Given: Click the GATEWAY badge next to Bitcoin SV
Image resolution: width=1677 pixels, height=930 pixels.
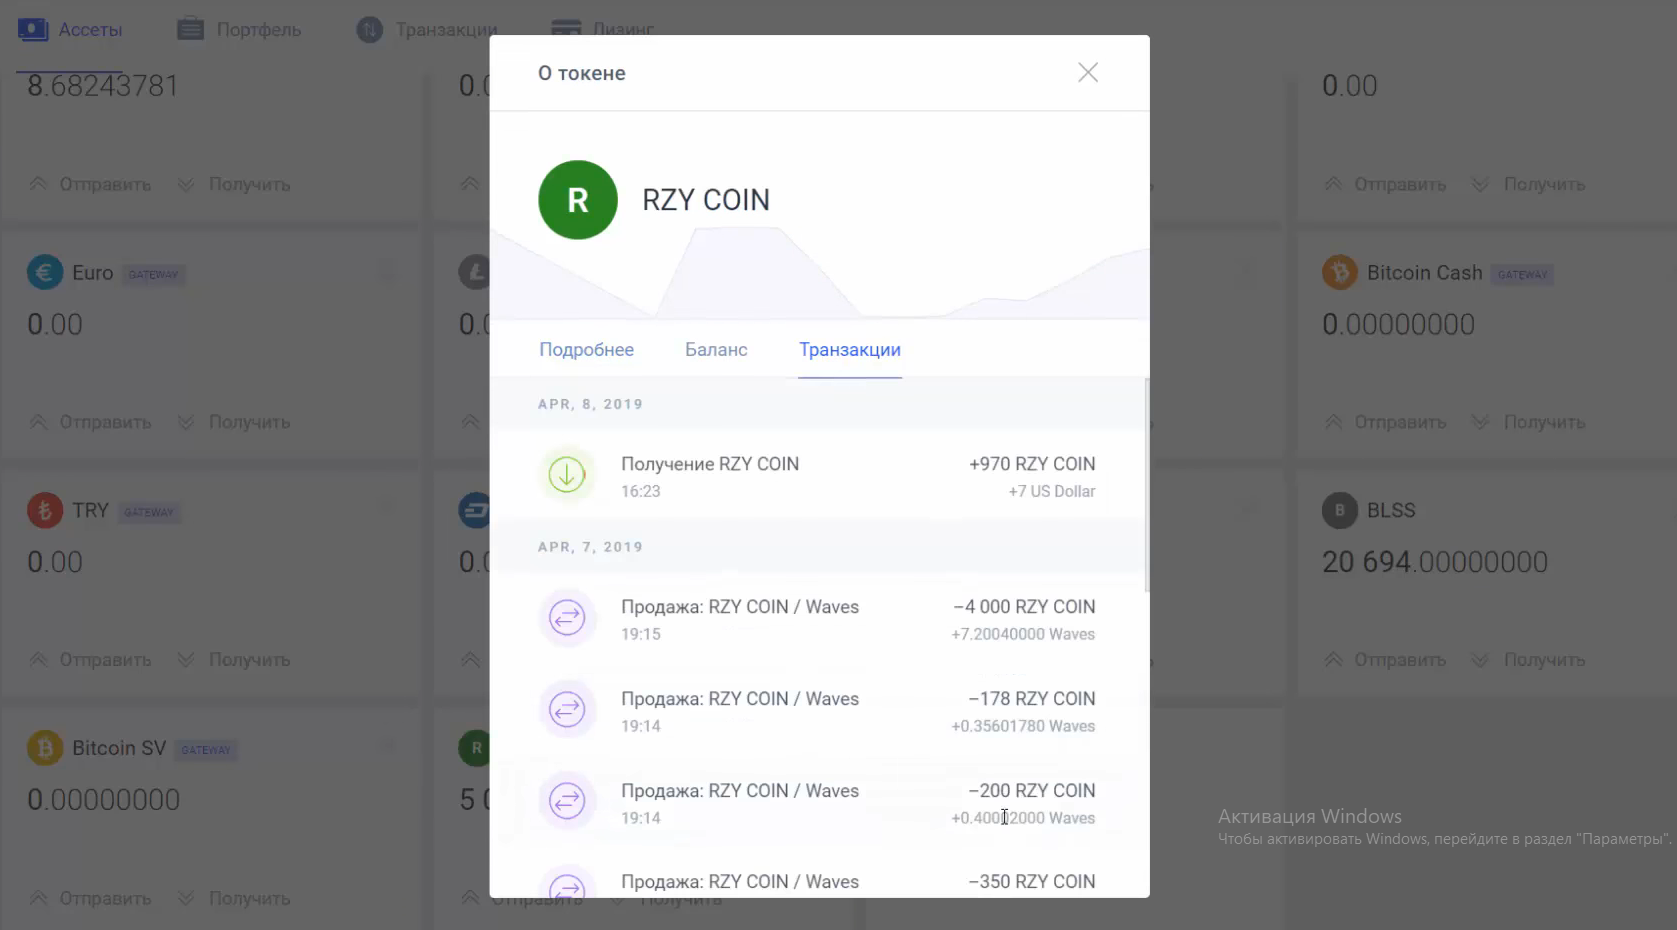Looking at the screenshot, I should [206, 750].
